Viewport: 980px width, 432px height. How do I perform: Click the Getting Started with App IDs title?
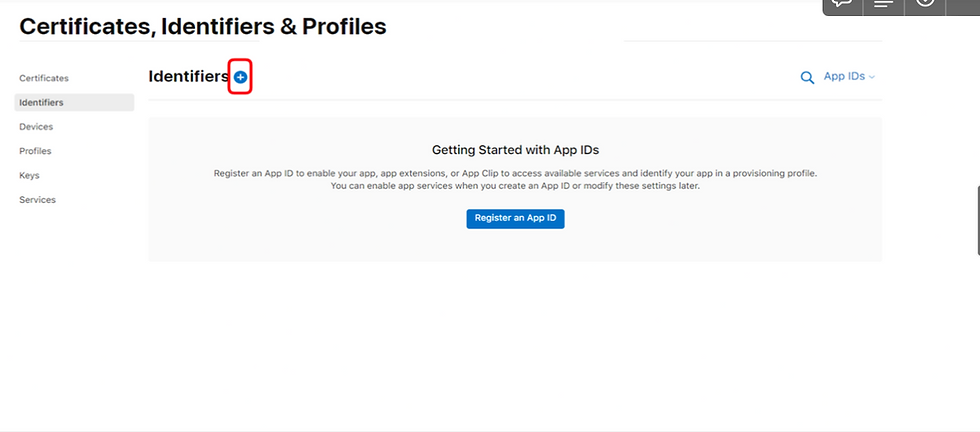[515, 150]
